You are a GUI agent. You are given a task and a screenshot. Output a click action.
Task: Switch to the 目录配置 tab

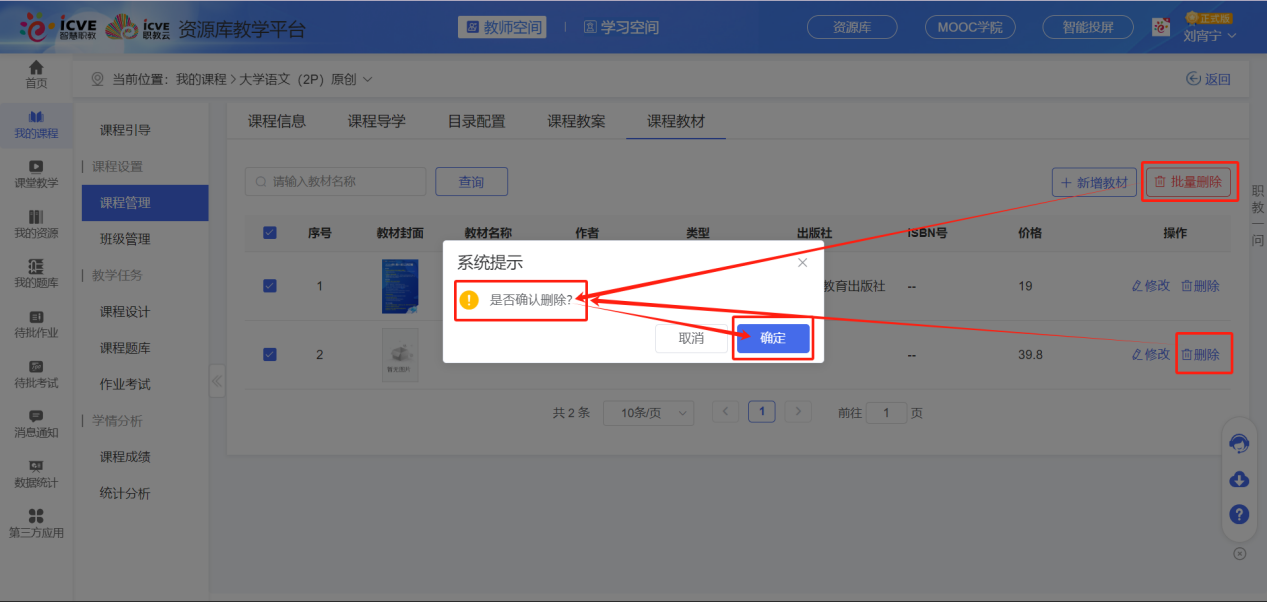click(477, 120)
